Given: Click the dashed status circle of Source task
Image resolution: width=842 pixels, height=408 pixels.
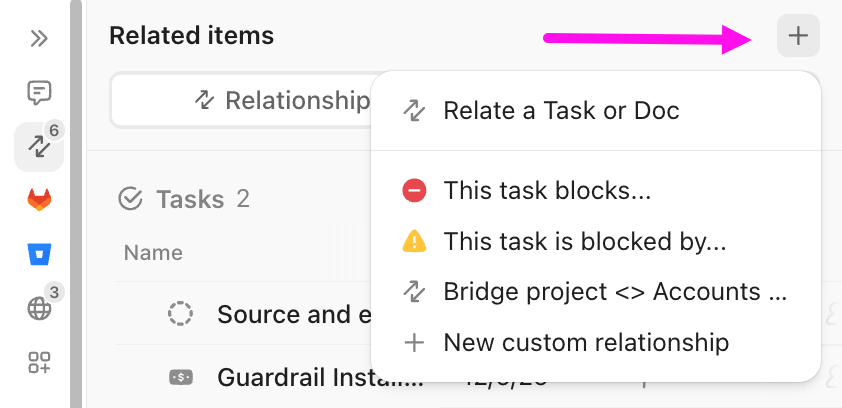Looking at the screenshot, I should (180, 315).
